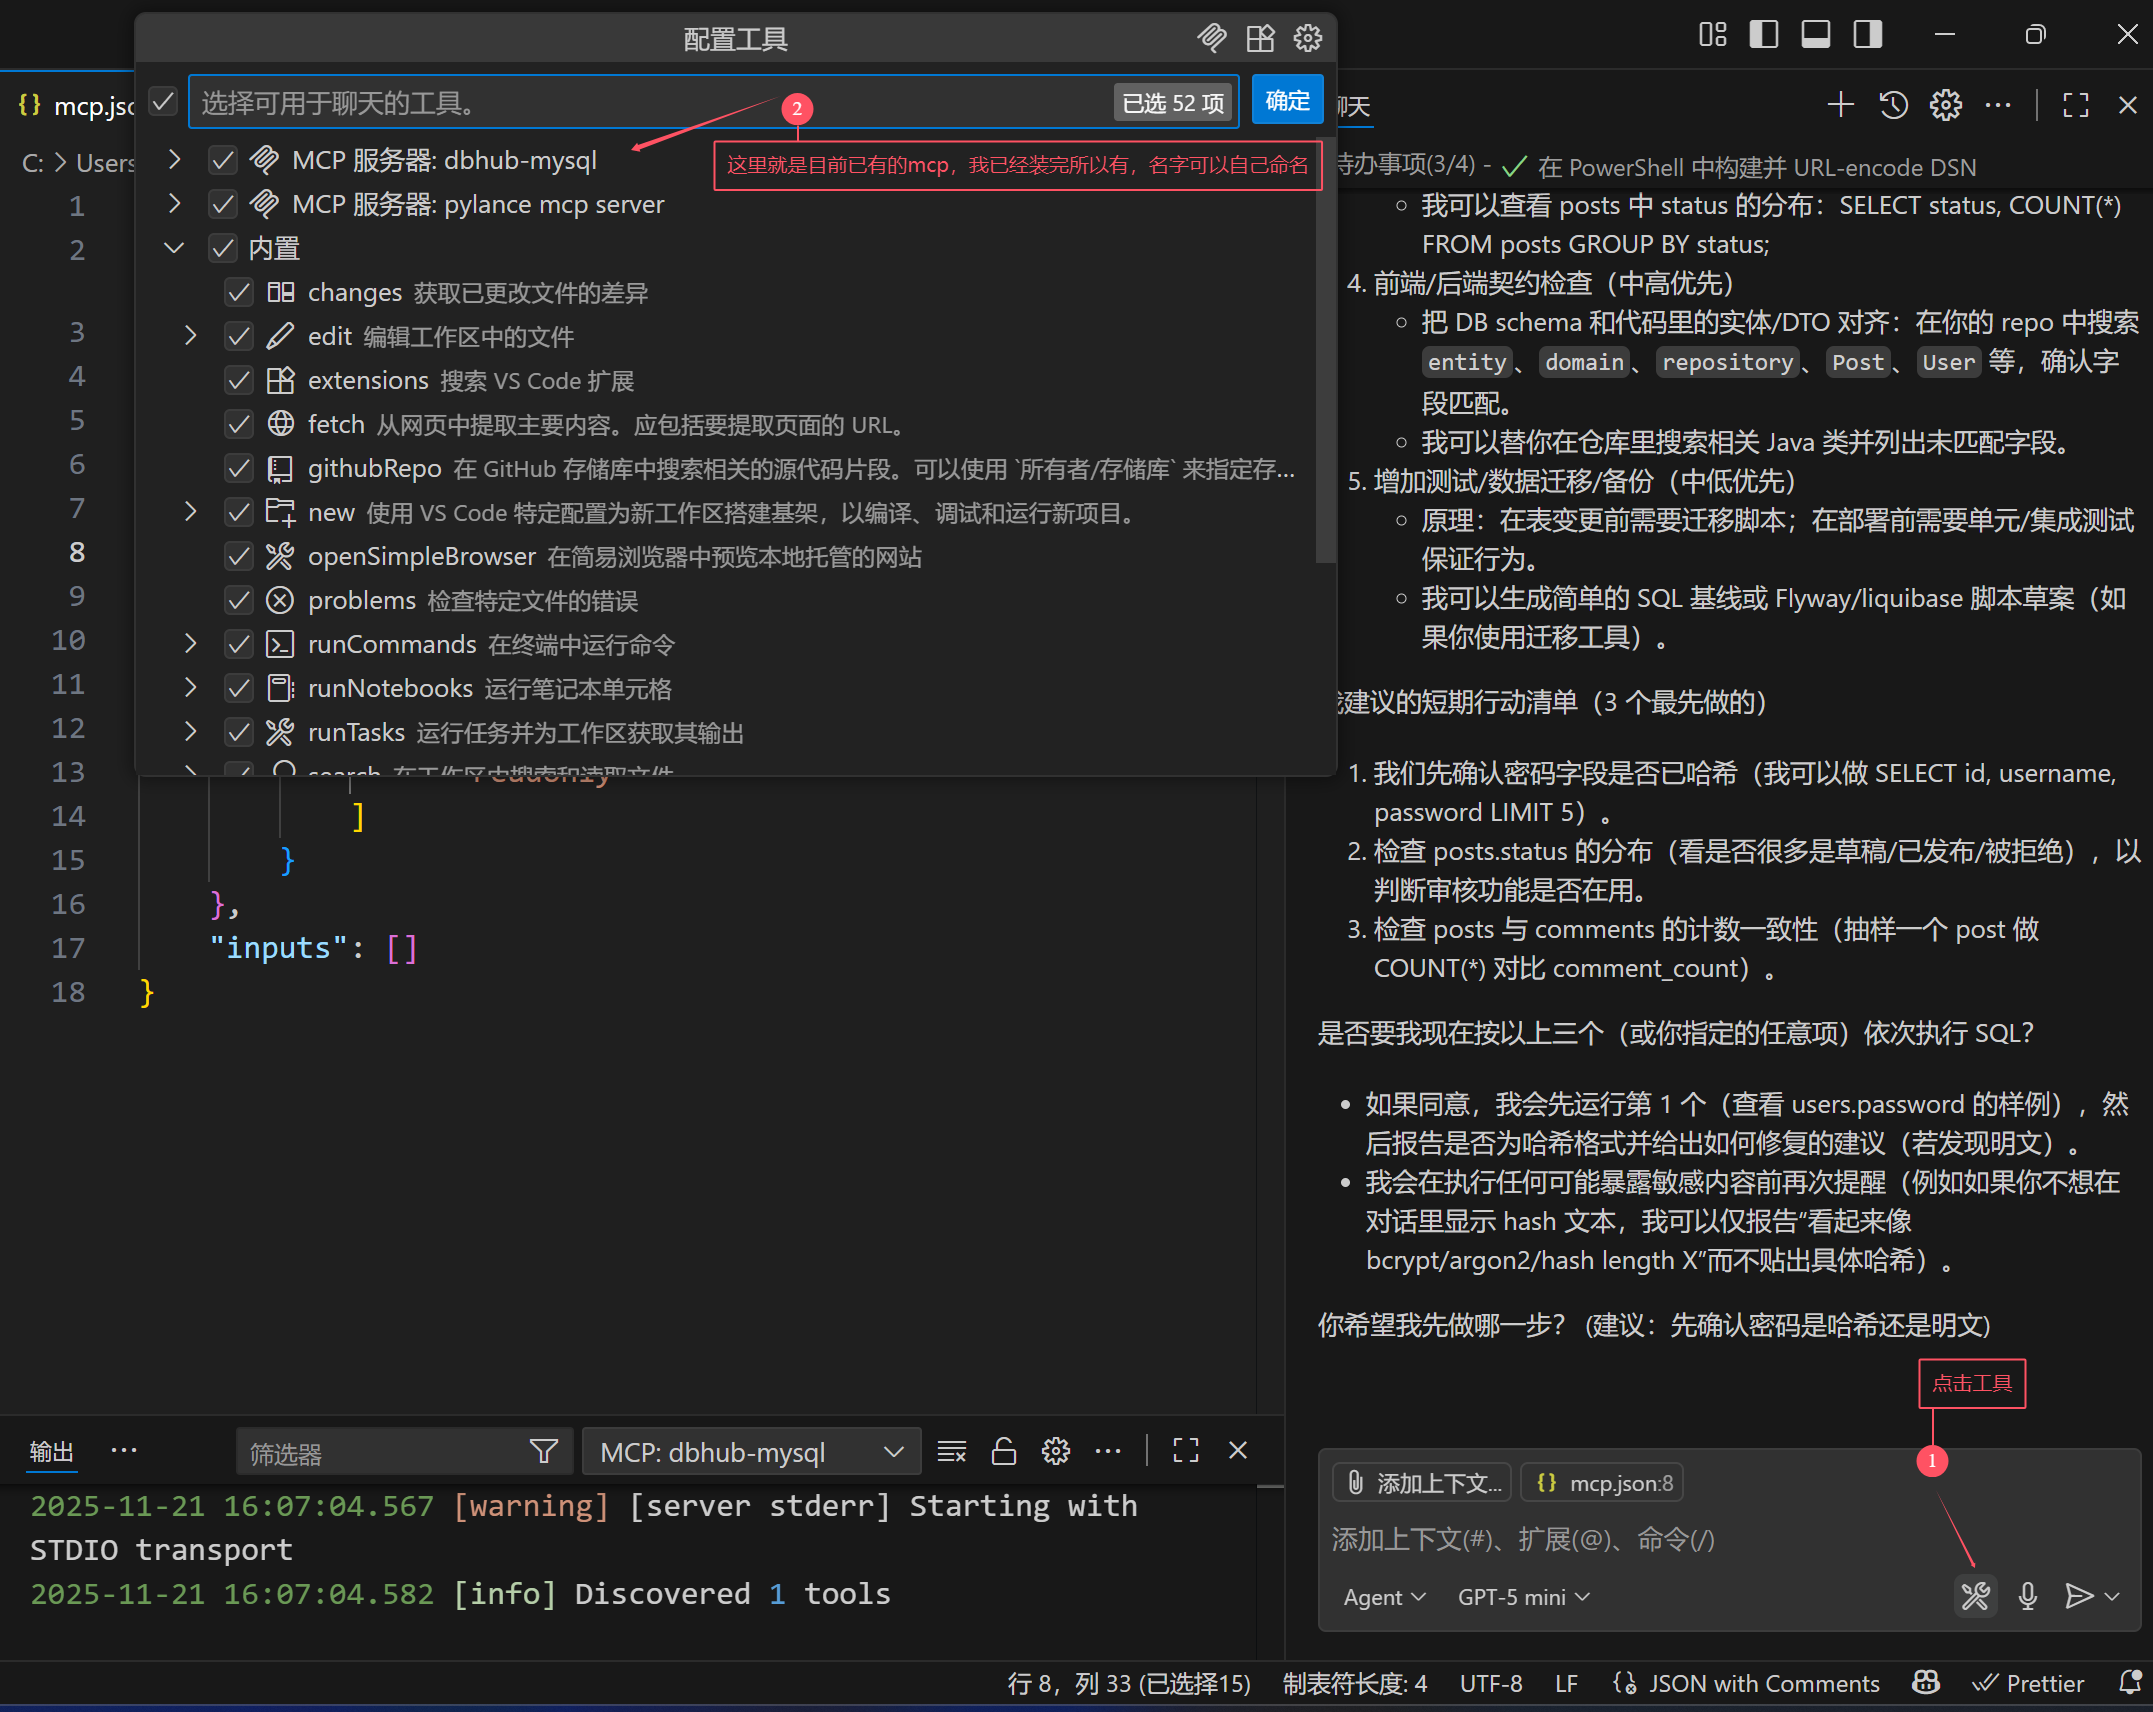The height and width of the screenshot is (1712, 2153).
Task: Click the 确定 confirm button
Action: click(x=1287, y=101)
